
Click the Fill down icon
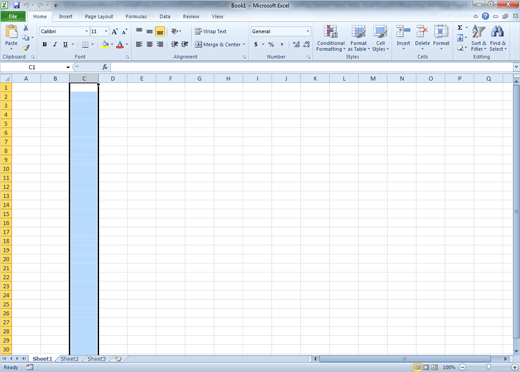(x=460, y=38)
